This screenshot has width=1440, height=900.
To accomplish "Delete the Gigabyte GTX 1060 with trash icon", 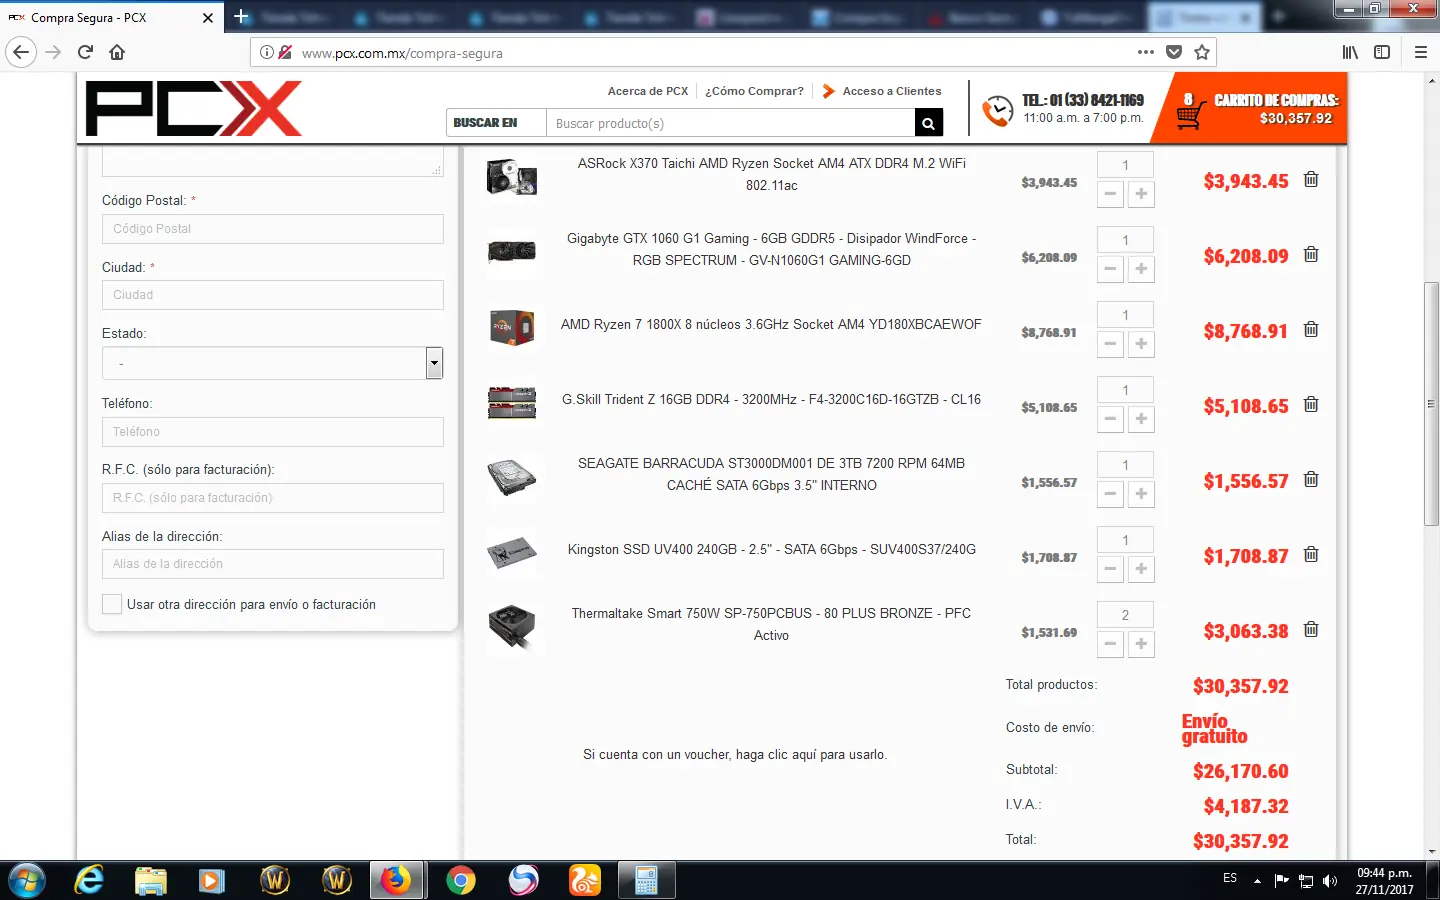I will 1311,255.
